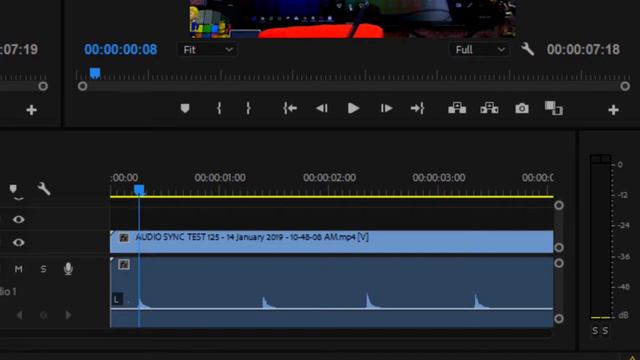The image size is (640, 360).
Task: Click the L channel label on audio clip
Action: click(117, 299)
